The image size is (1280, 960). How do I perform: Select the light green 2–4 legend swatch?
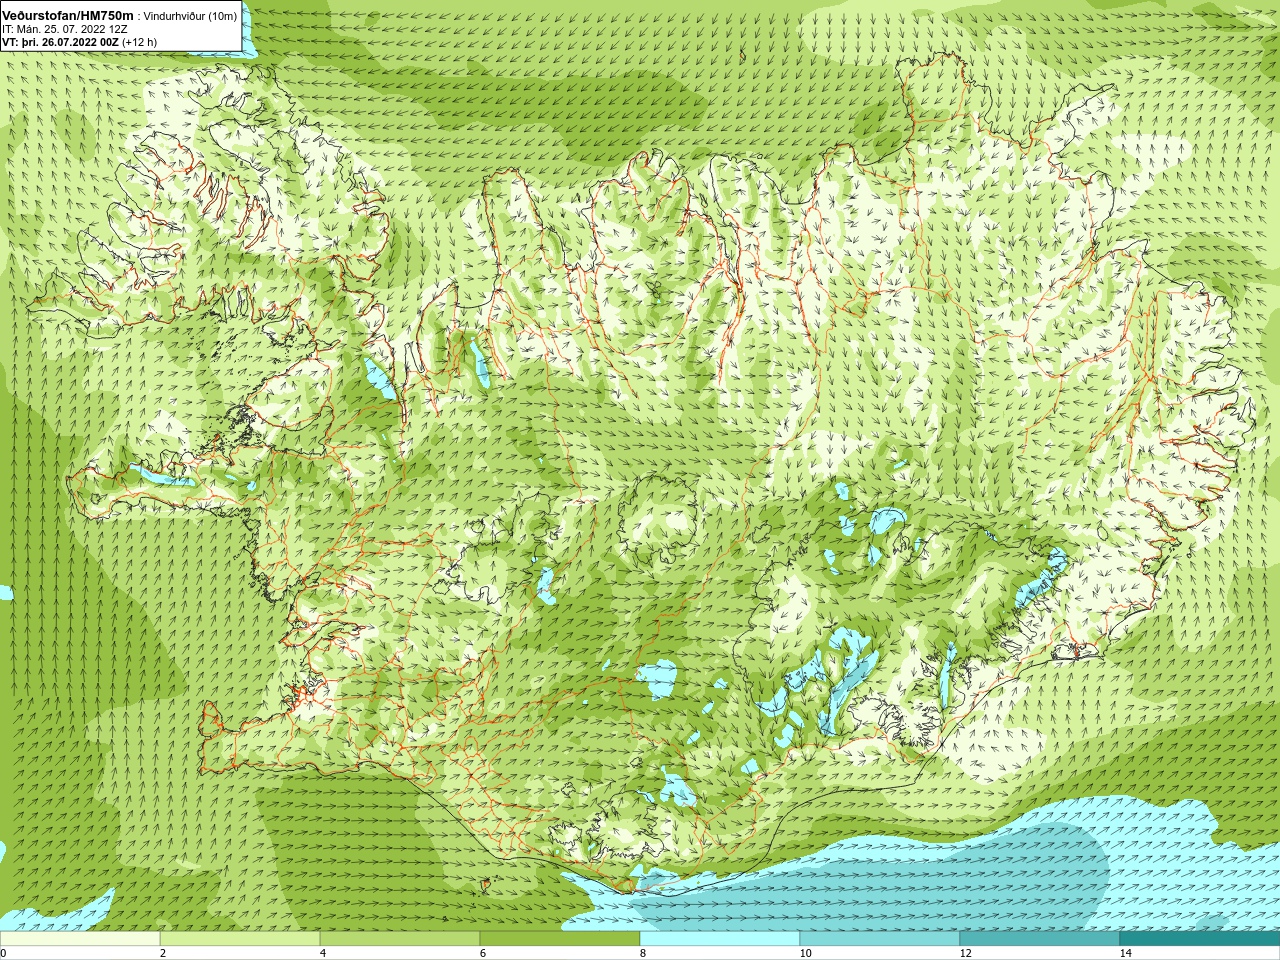[x=240, y=939]
